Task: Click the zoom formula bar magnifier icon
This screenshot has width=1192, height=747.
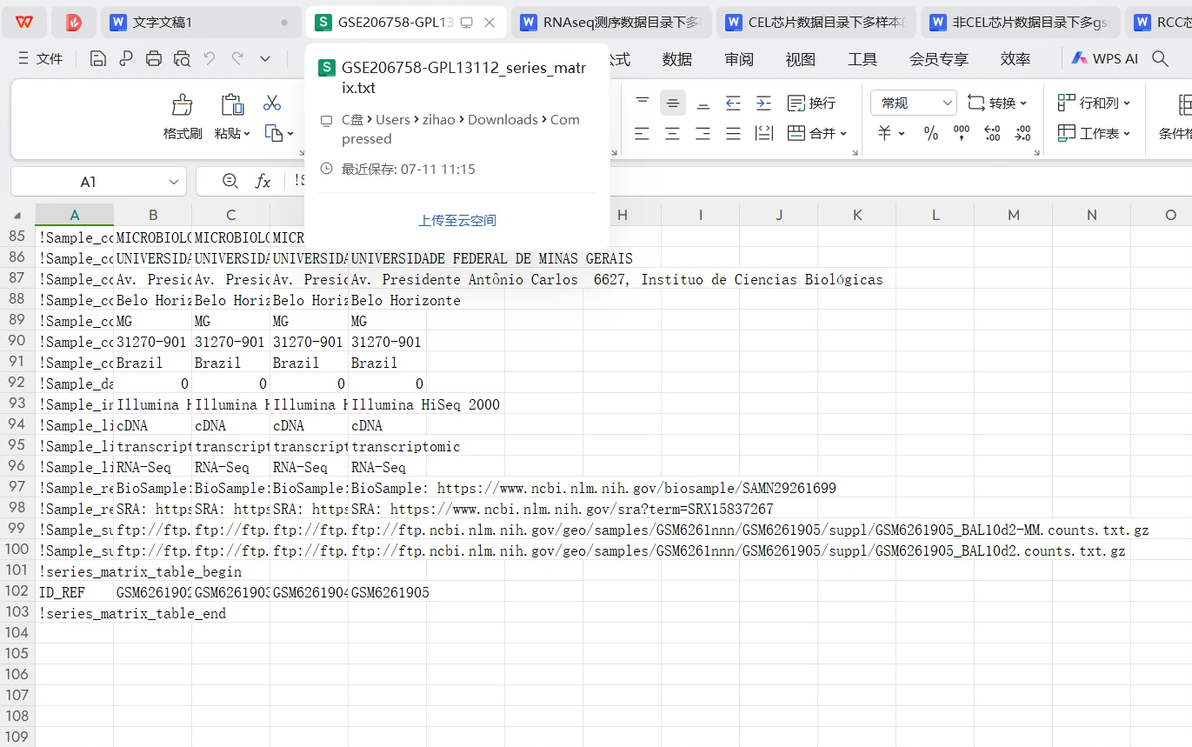Action: (x=230, y=181)
